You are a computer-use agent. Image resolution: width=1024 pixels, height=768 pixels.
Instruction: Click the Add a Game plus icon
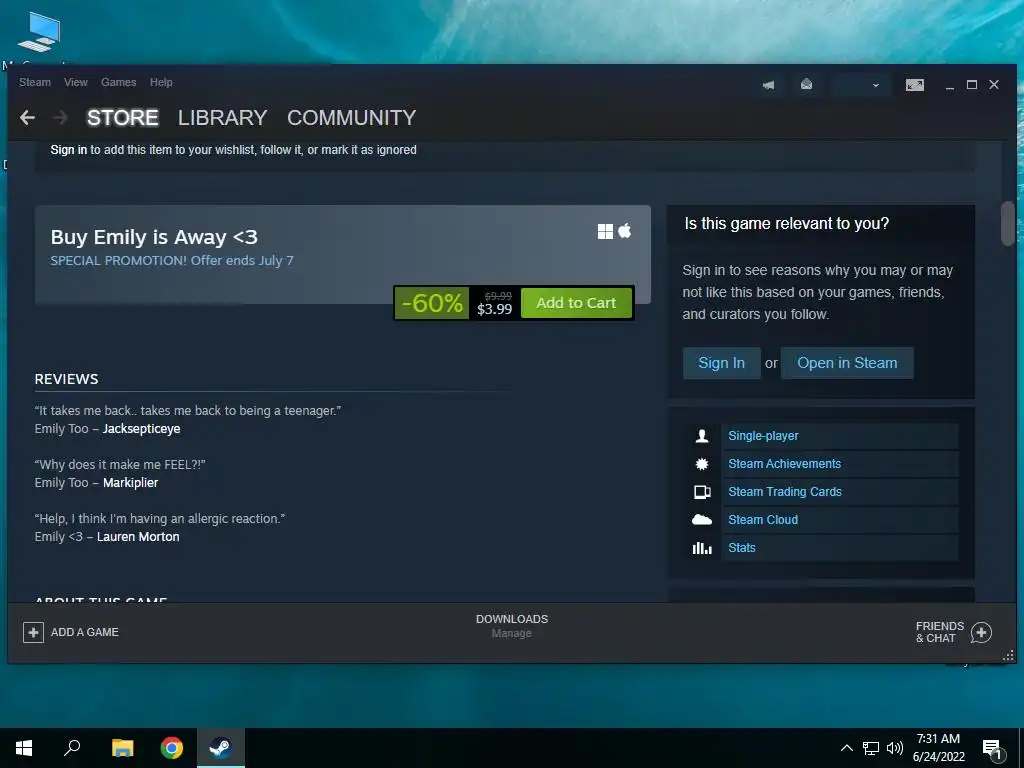(x=33, y=632)
